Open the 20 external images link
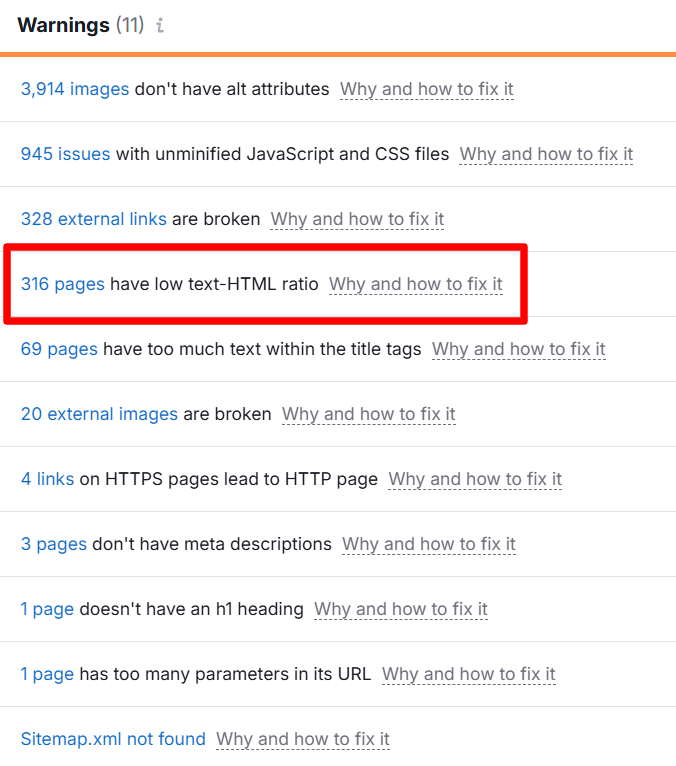 (x=99, y=414)
